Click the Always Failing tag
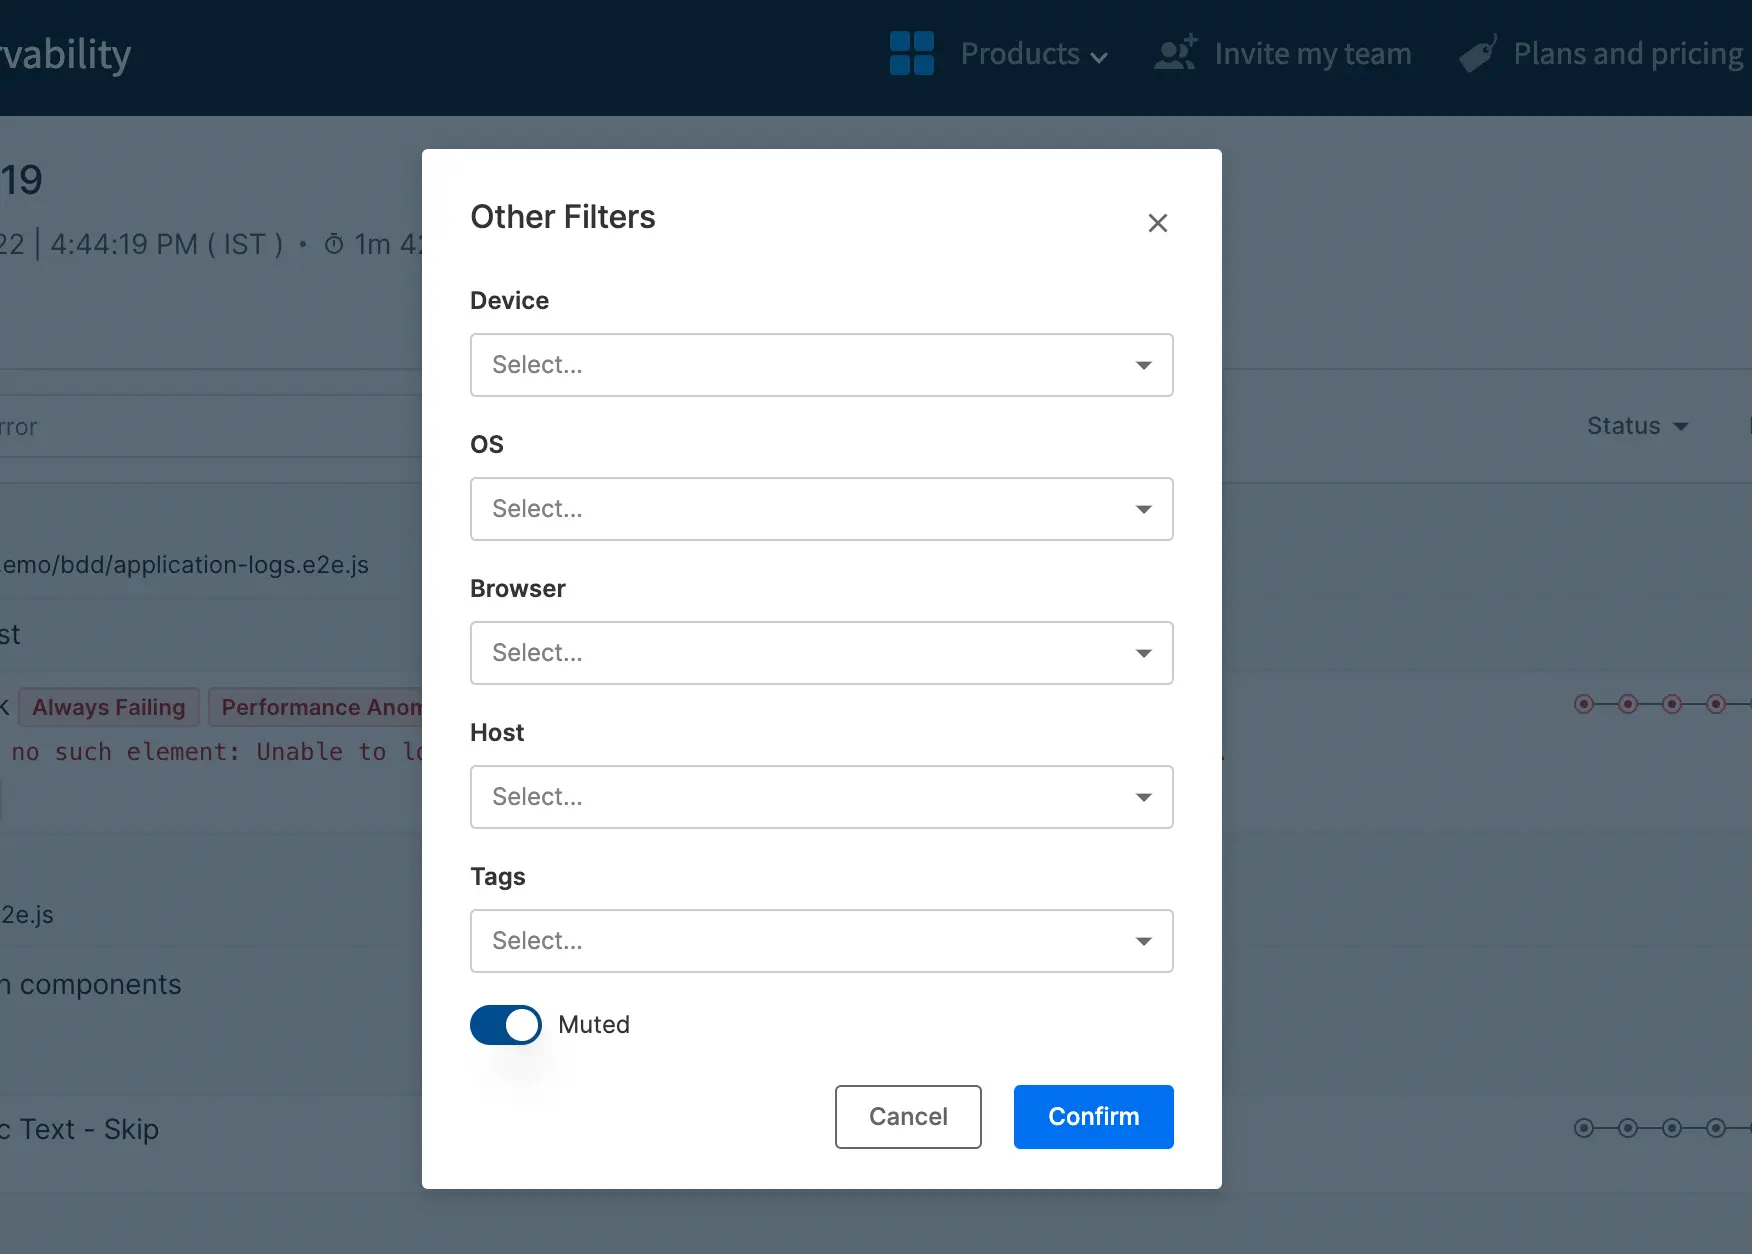 (109, 707)
